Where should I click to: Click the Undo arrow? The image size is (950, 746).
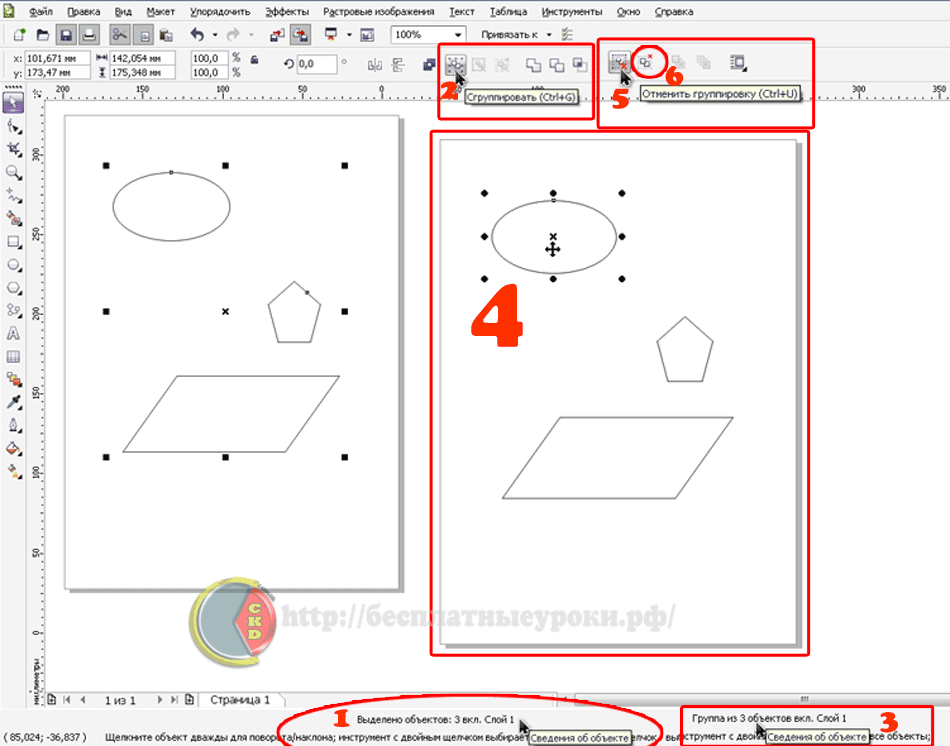tap(198, 35)
